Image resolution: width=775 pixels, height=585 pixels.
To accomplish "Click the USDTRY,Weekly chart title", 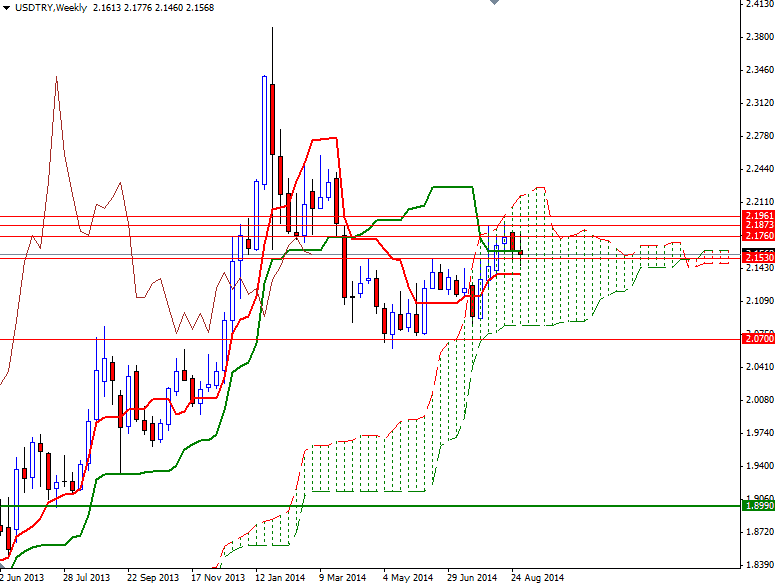I will click(x=51, y=8).
